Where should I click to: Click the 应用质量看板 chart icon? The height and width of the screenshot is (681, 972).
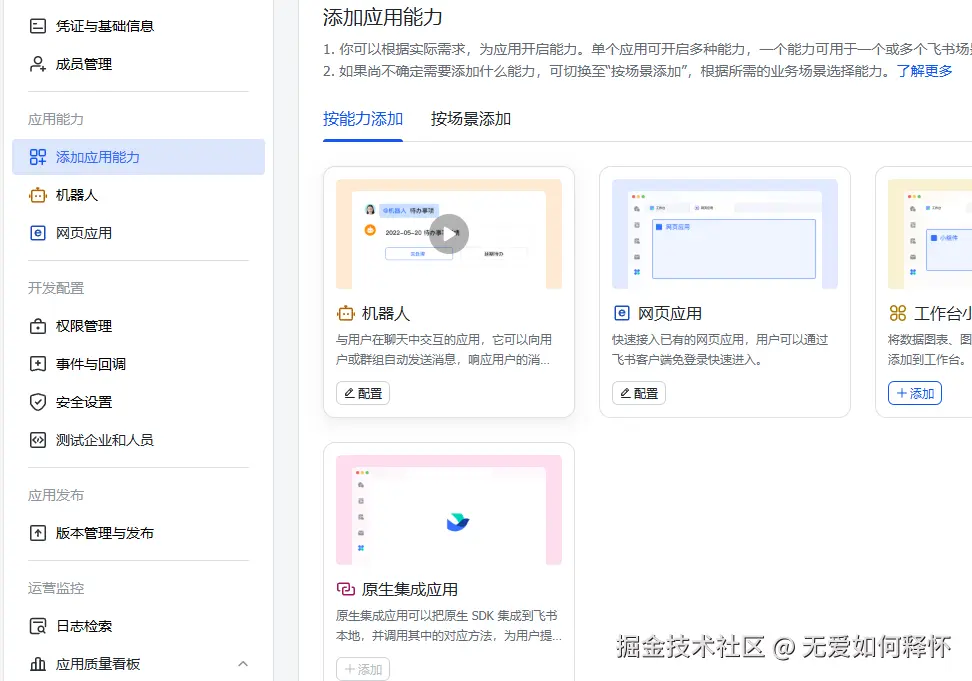point(38,664)
